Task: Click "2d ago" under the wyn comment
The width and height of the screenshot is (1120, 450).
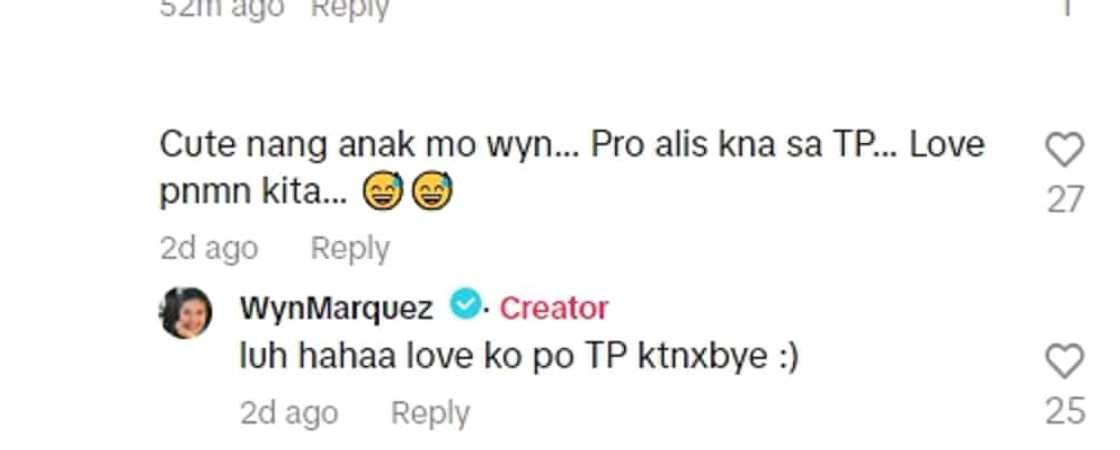Action: coord(209,249)
